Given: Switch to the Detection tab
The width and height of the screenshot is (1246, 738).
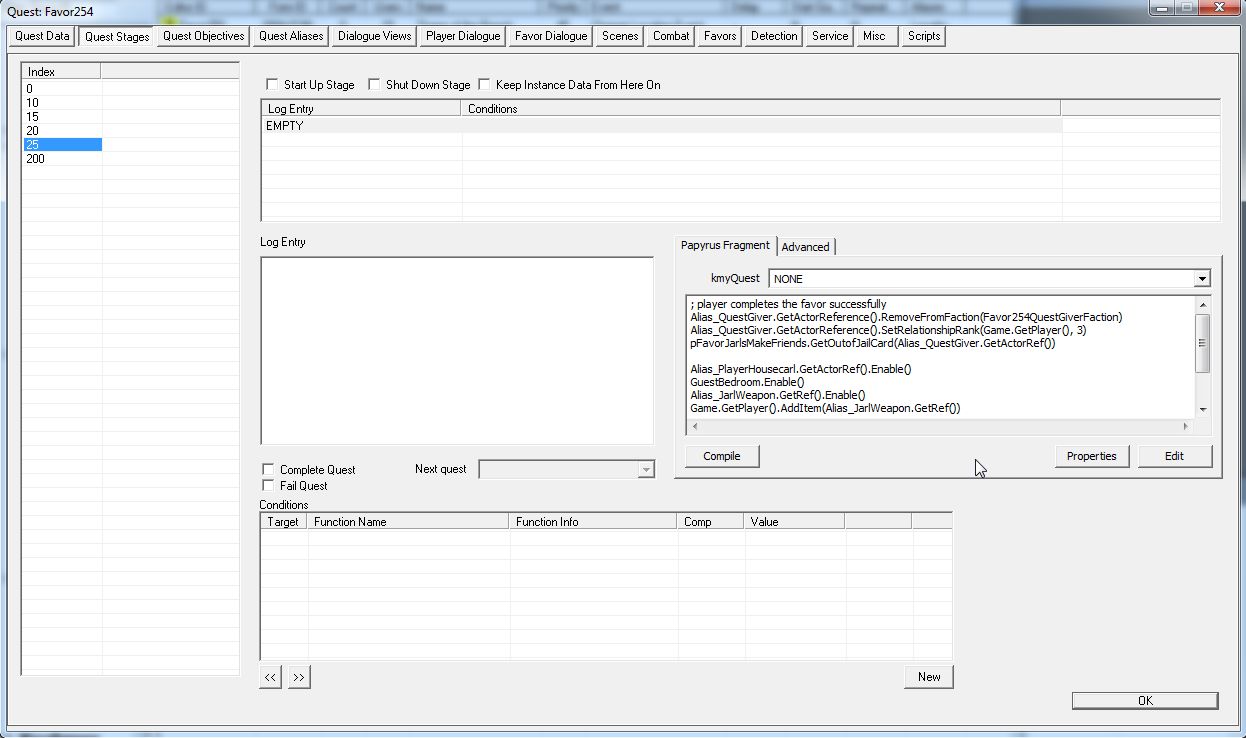Looking at the screenshot, I should point(774,36).
